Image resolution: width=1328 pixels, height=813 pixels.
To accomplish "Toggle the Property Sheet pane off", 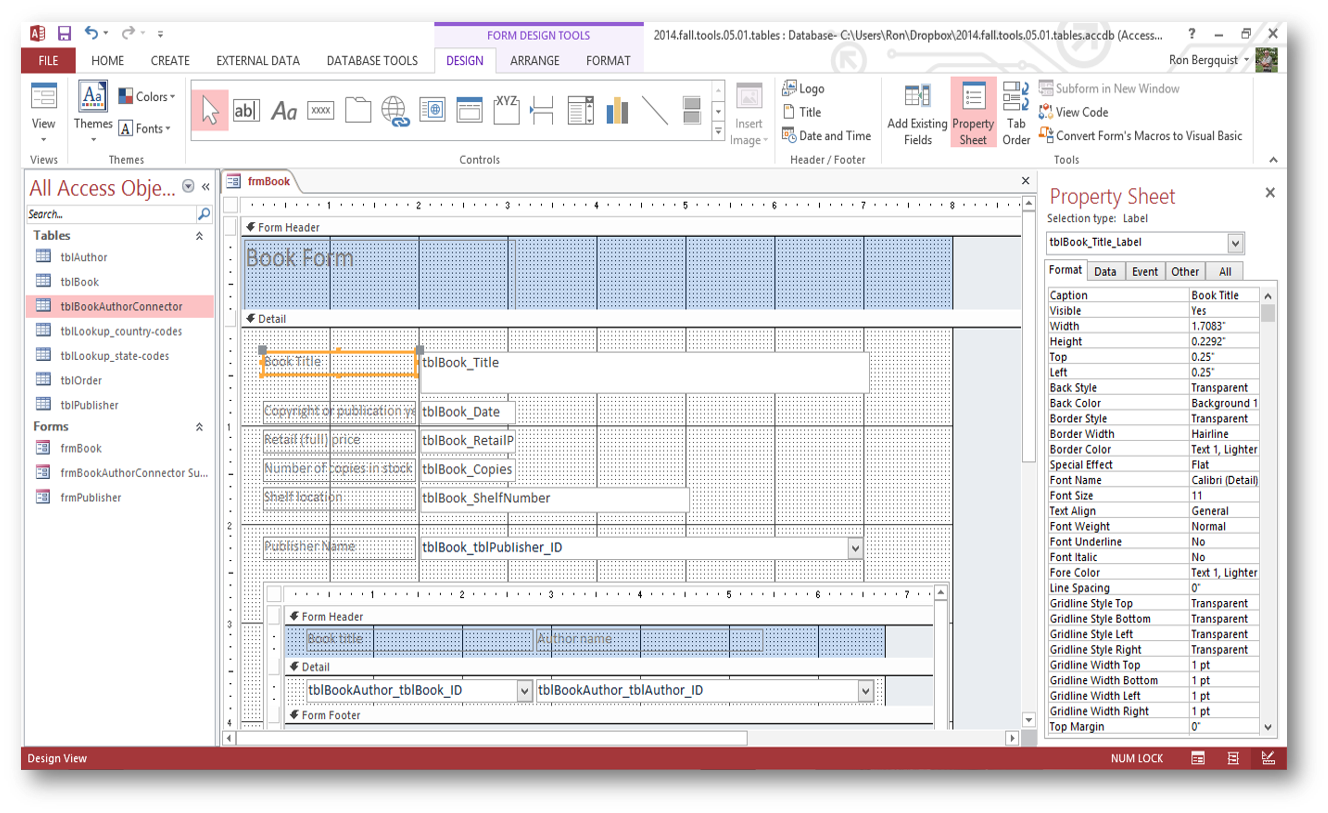I will click(x=973, y=114).
